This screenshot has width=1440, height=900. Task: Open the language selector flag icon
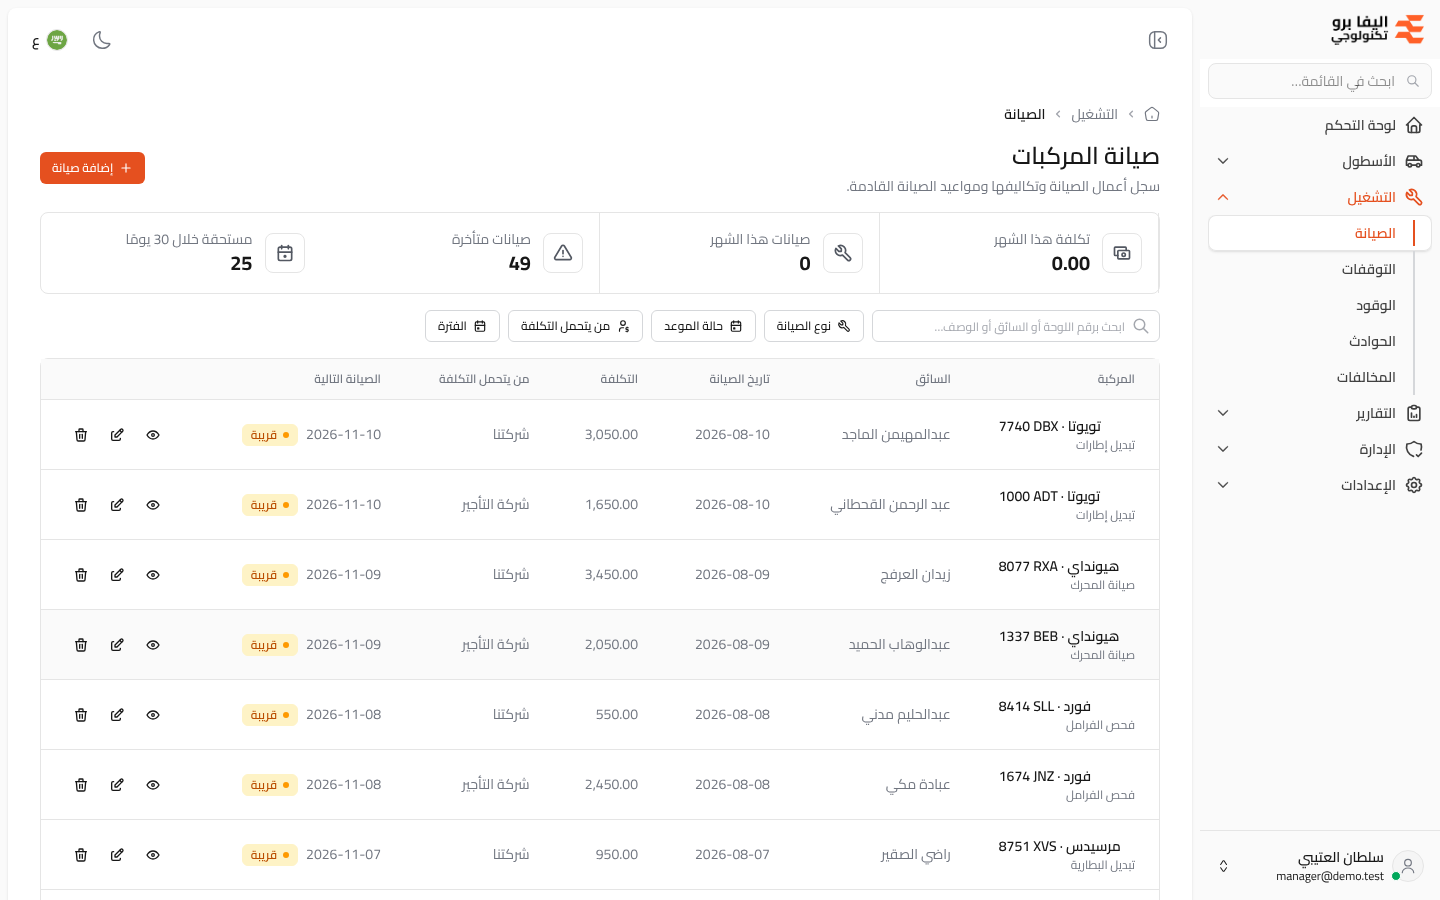pos(57,40)
